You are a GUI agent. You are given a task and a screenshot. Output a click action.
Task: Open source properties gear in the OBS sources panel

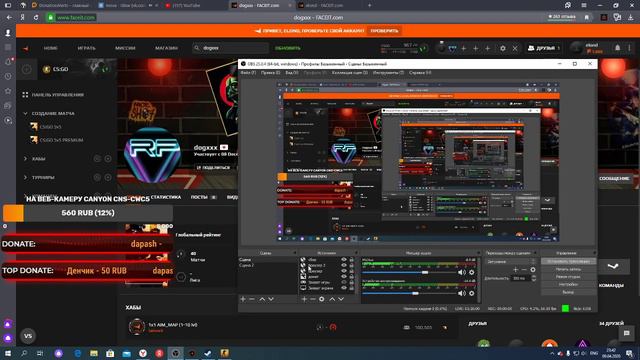point(322,299)
